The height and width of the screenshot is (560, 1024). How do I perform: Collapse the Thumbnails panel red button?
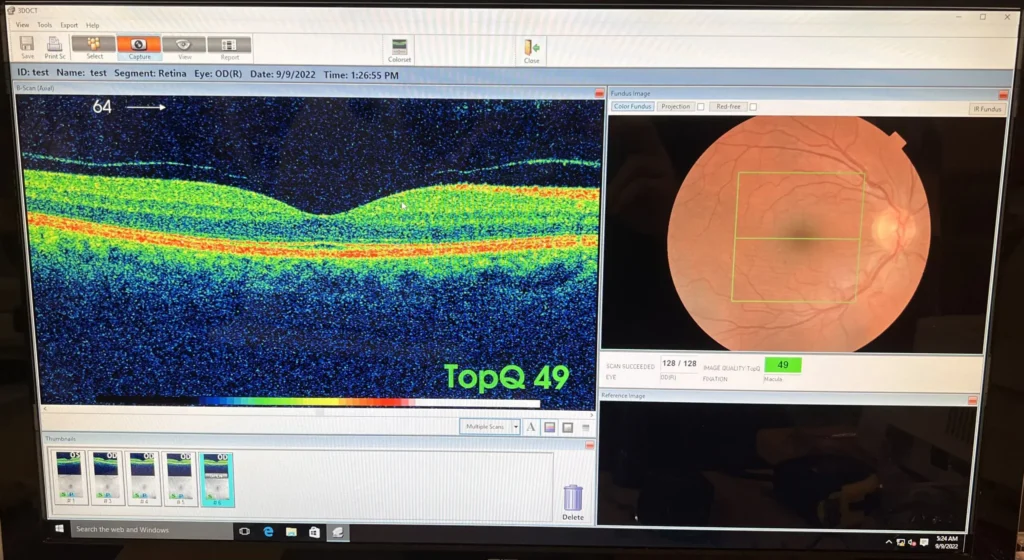pos(590,445)
